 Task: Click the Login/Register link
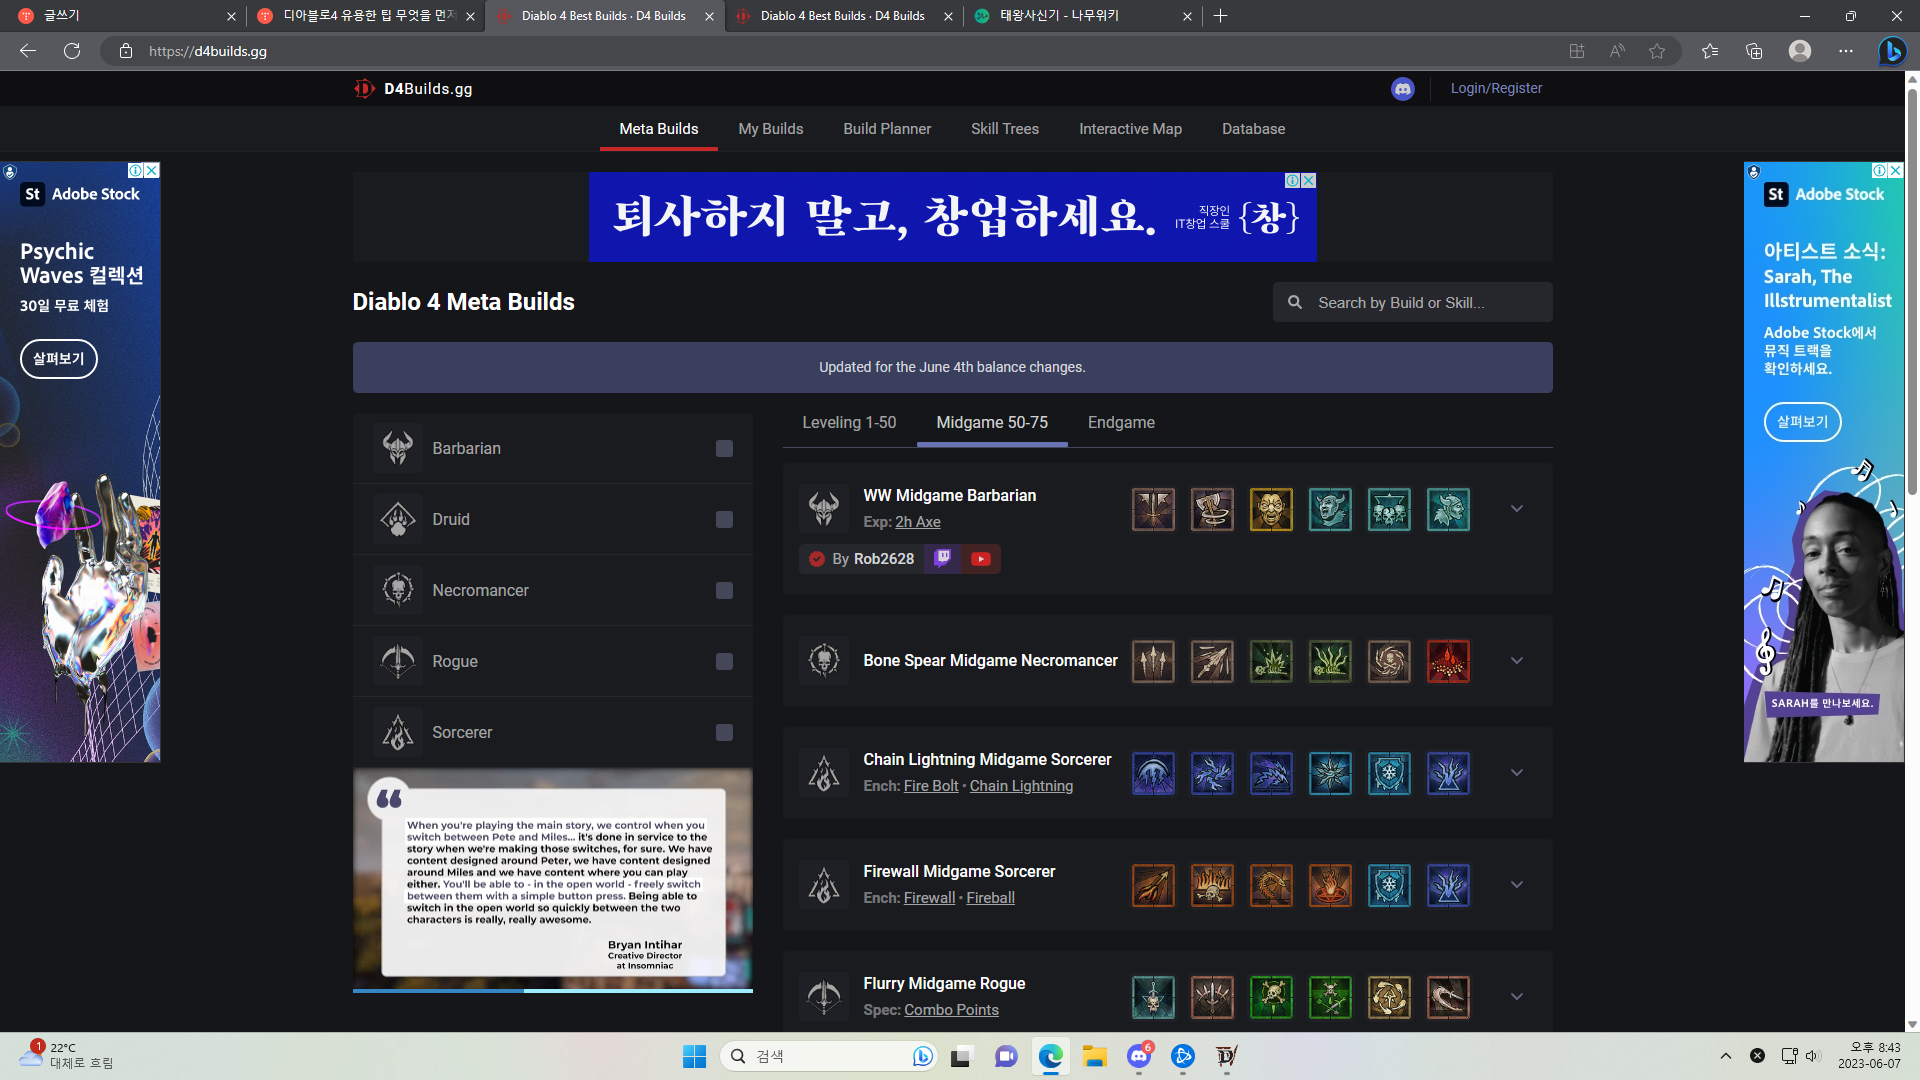click(1496, 89)
